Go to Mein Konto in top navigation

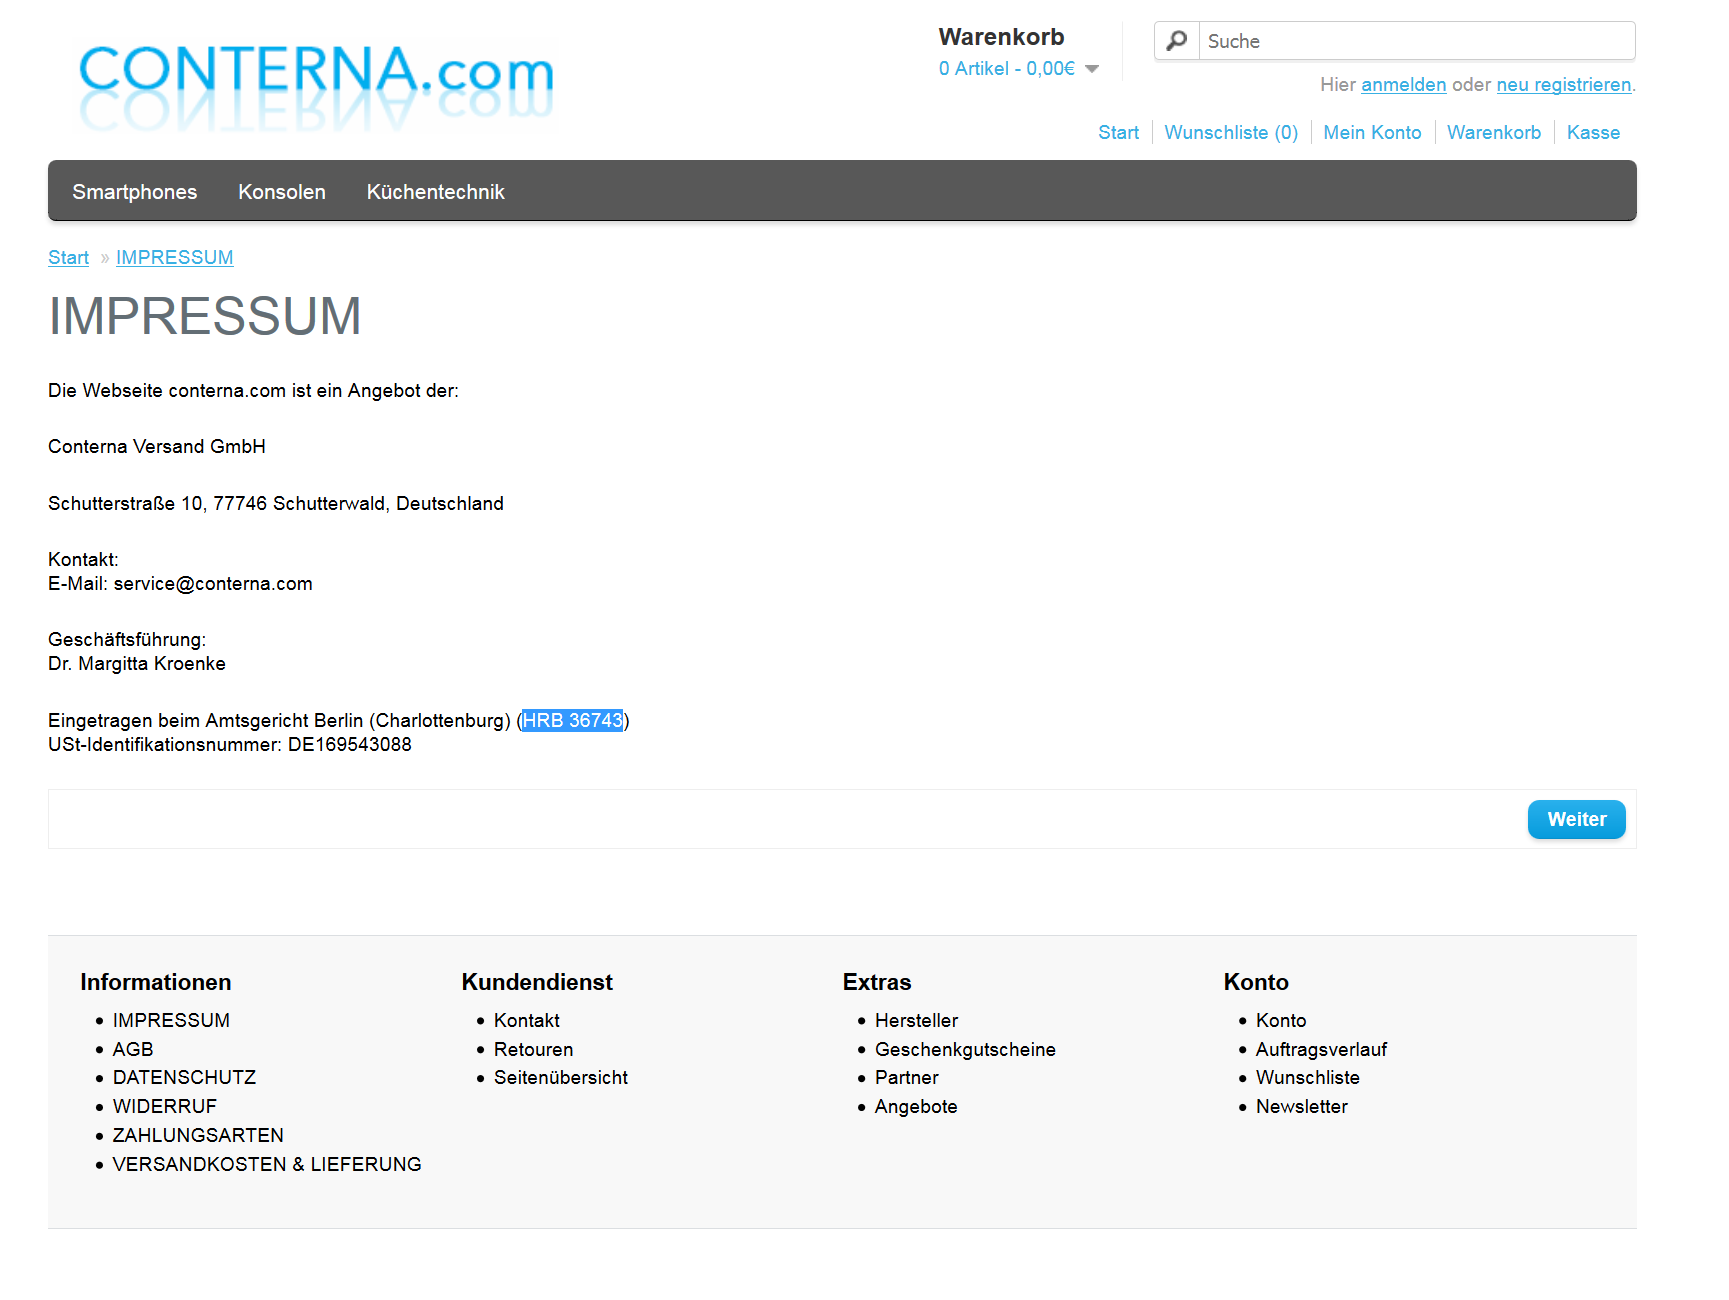(1372, 133)
